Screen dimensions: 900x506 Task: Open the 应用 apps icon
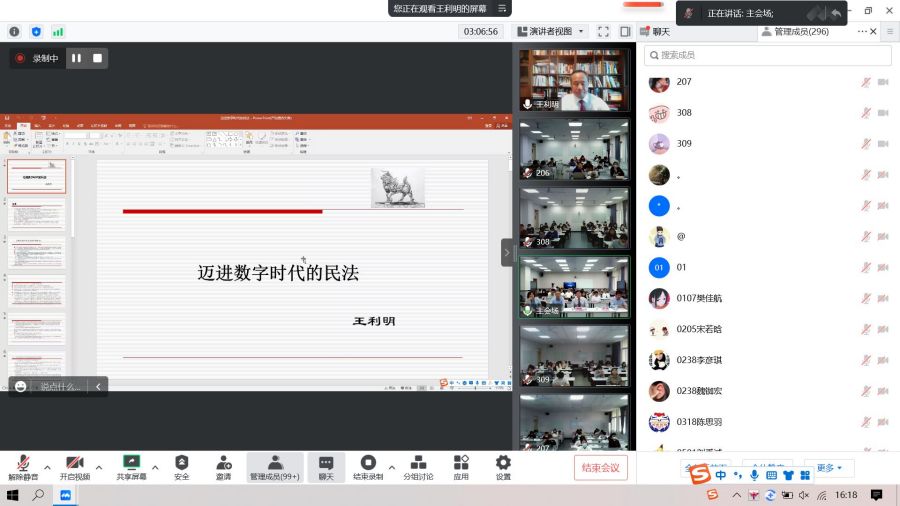tap(461, 463)
